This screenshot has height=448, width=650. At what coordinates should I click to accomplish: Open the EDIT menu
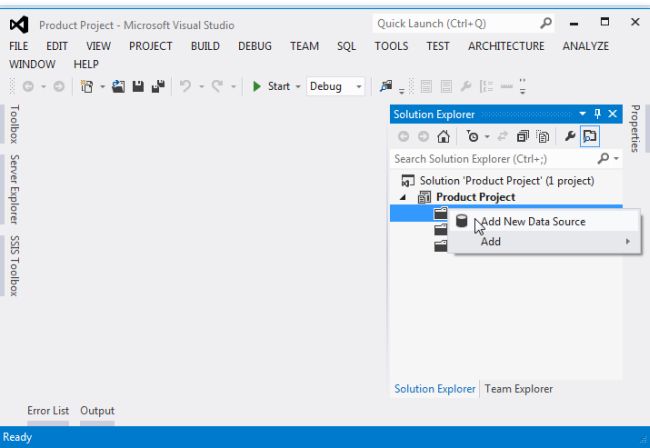tap(57, 46)
